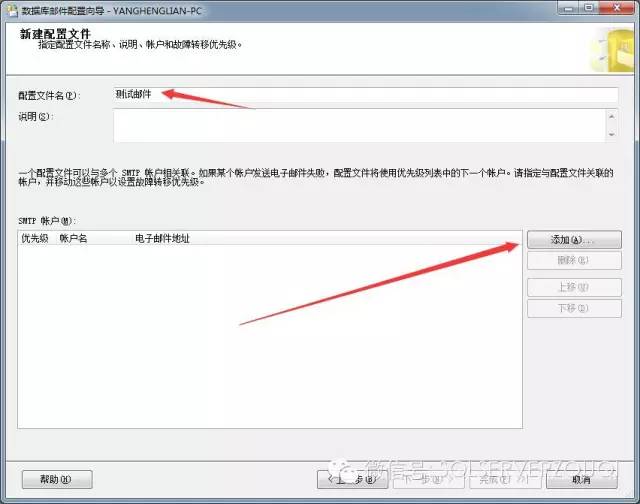Go back with the 上一步(B) button
Image resolution: width=640 pixels, height=504 pixels.
coord(352,480)
